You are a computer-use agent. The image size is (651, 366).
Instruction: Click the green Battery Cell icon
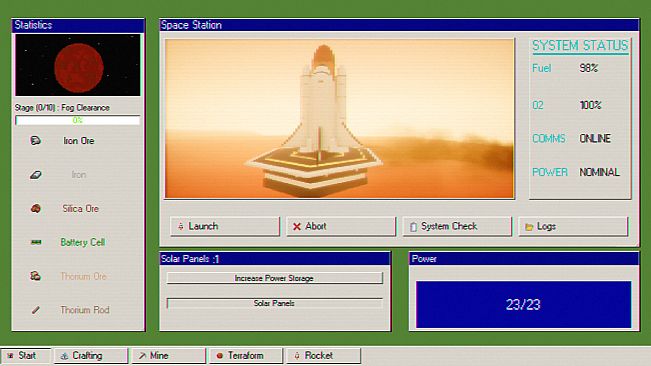(36, 242)
